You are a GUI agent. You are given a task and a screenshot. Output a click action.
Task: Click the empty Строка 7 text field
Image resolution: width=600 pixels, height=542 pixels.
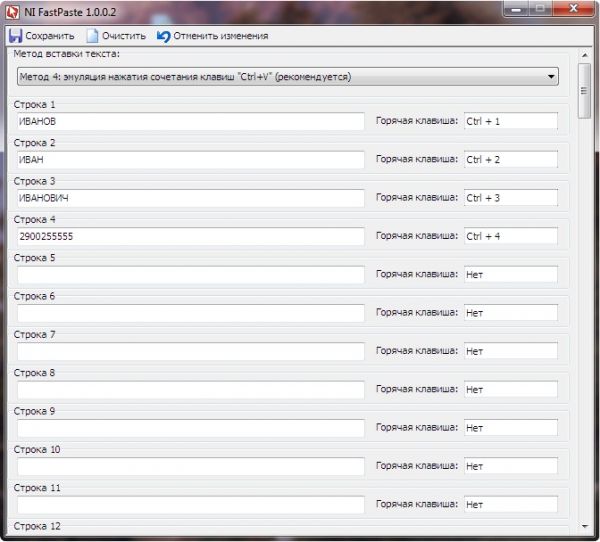(x=191, y=351)
